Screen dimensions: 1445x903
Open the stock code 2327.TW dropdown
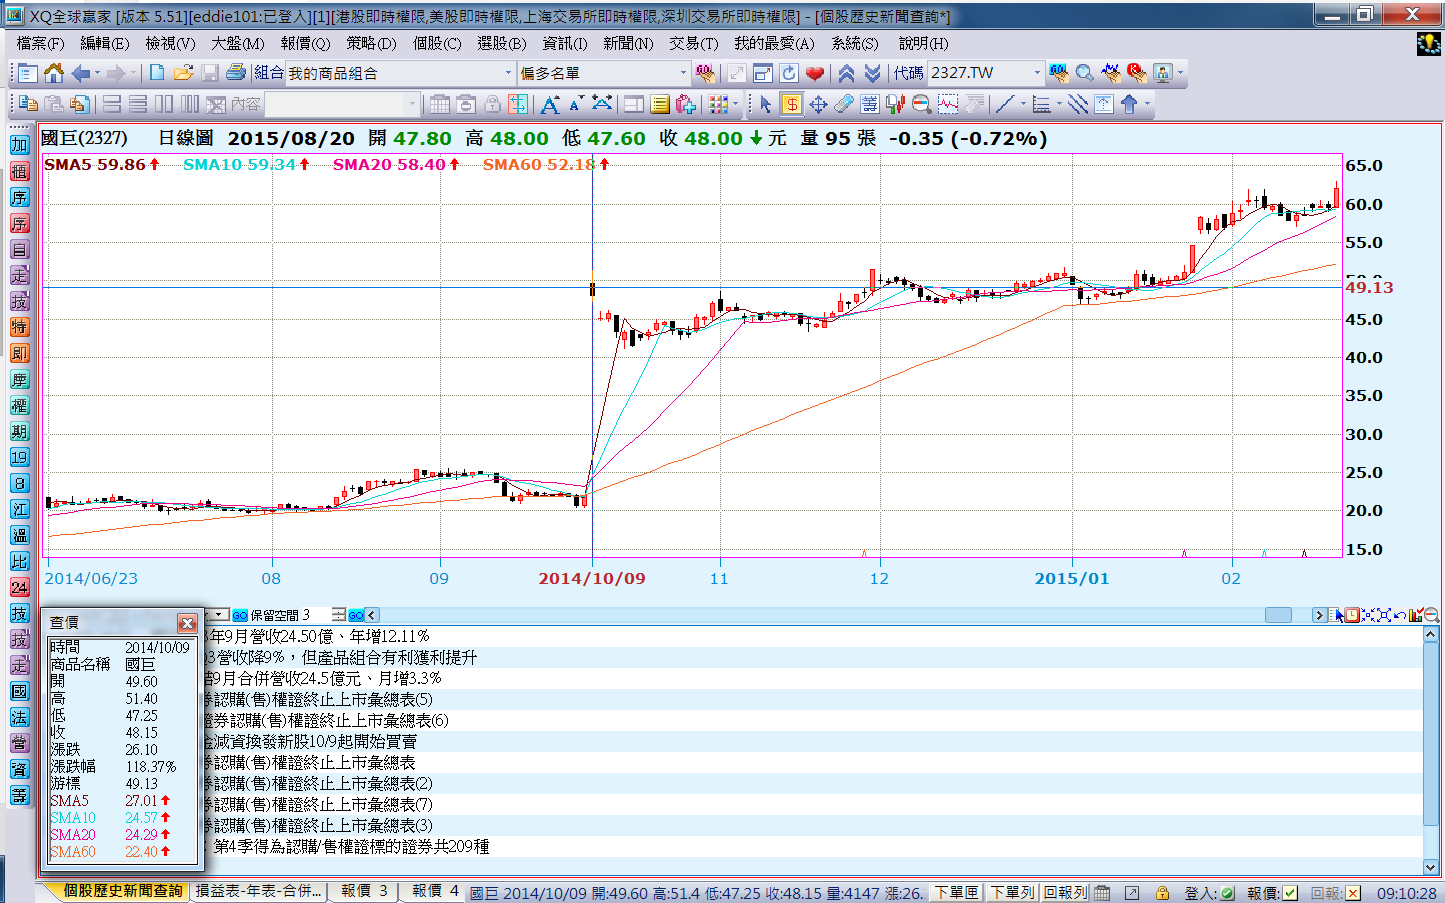1036,73
